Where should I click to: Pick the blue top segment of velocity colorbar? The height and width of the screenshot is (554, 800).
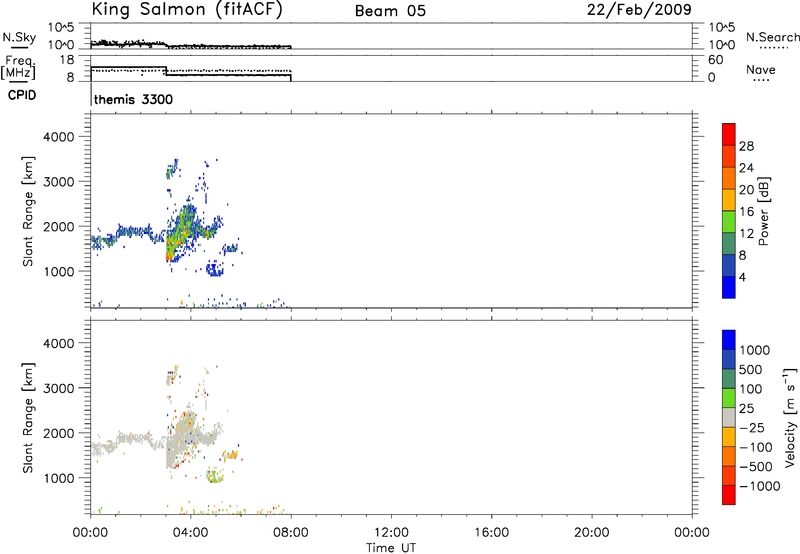click(x=729, y=340)
